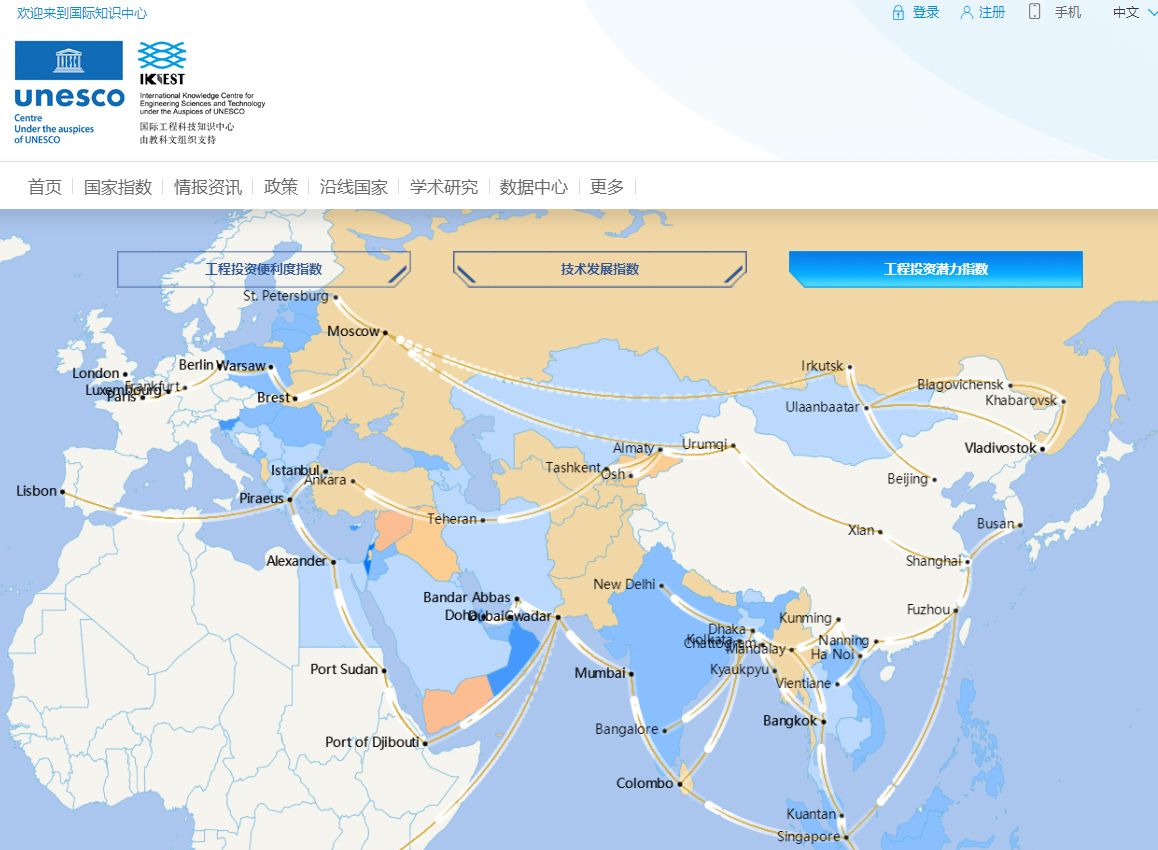This screenshot has height=850, width=1158.
Task: Switch to 技术发展指数 tab
Action: point(600,269)
